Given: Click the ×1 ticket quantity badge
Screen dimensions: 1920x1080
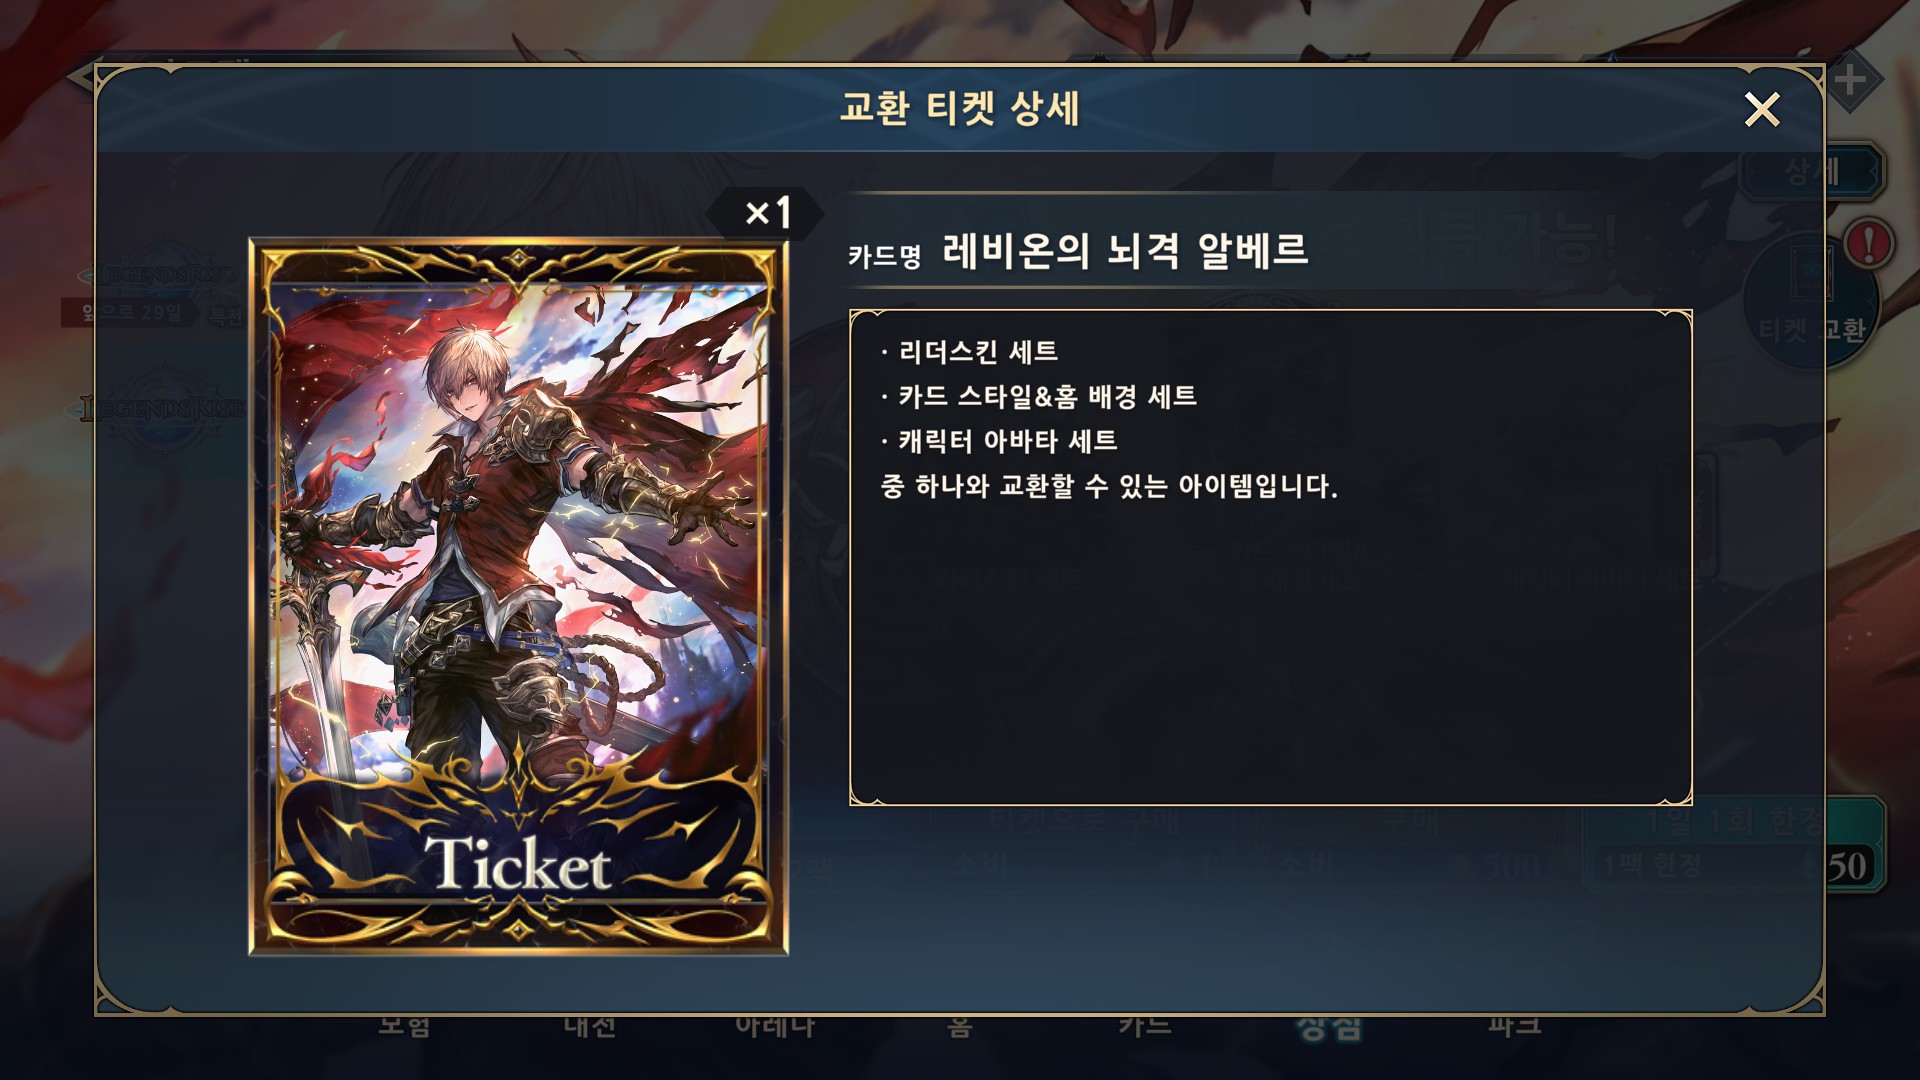Looking at the screenshot, I should [766, 213].
